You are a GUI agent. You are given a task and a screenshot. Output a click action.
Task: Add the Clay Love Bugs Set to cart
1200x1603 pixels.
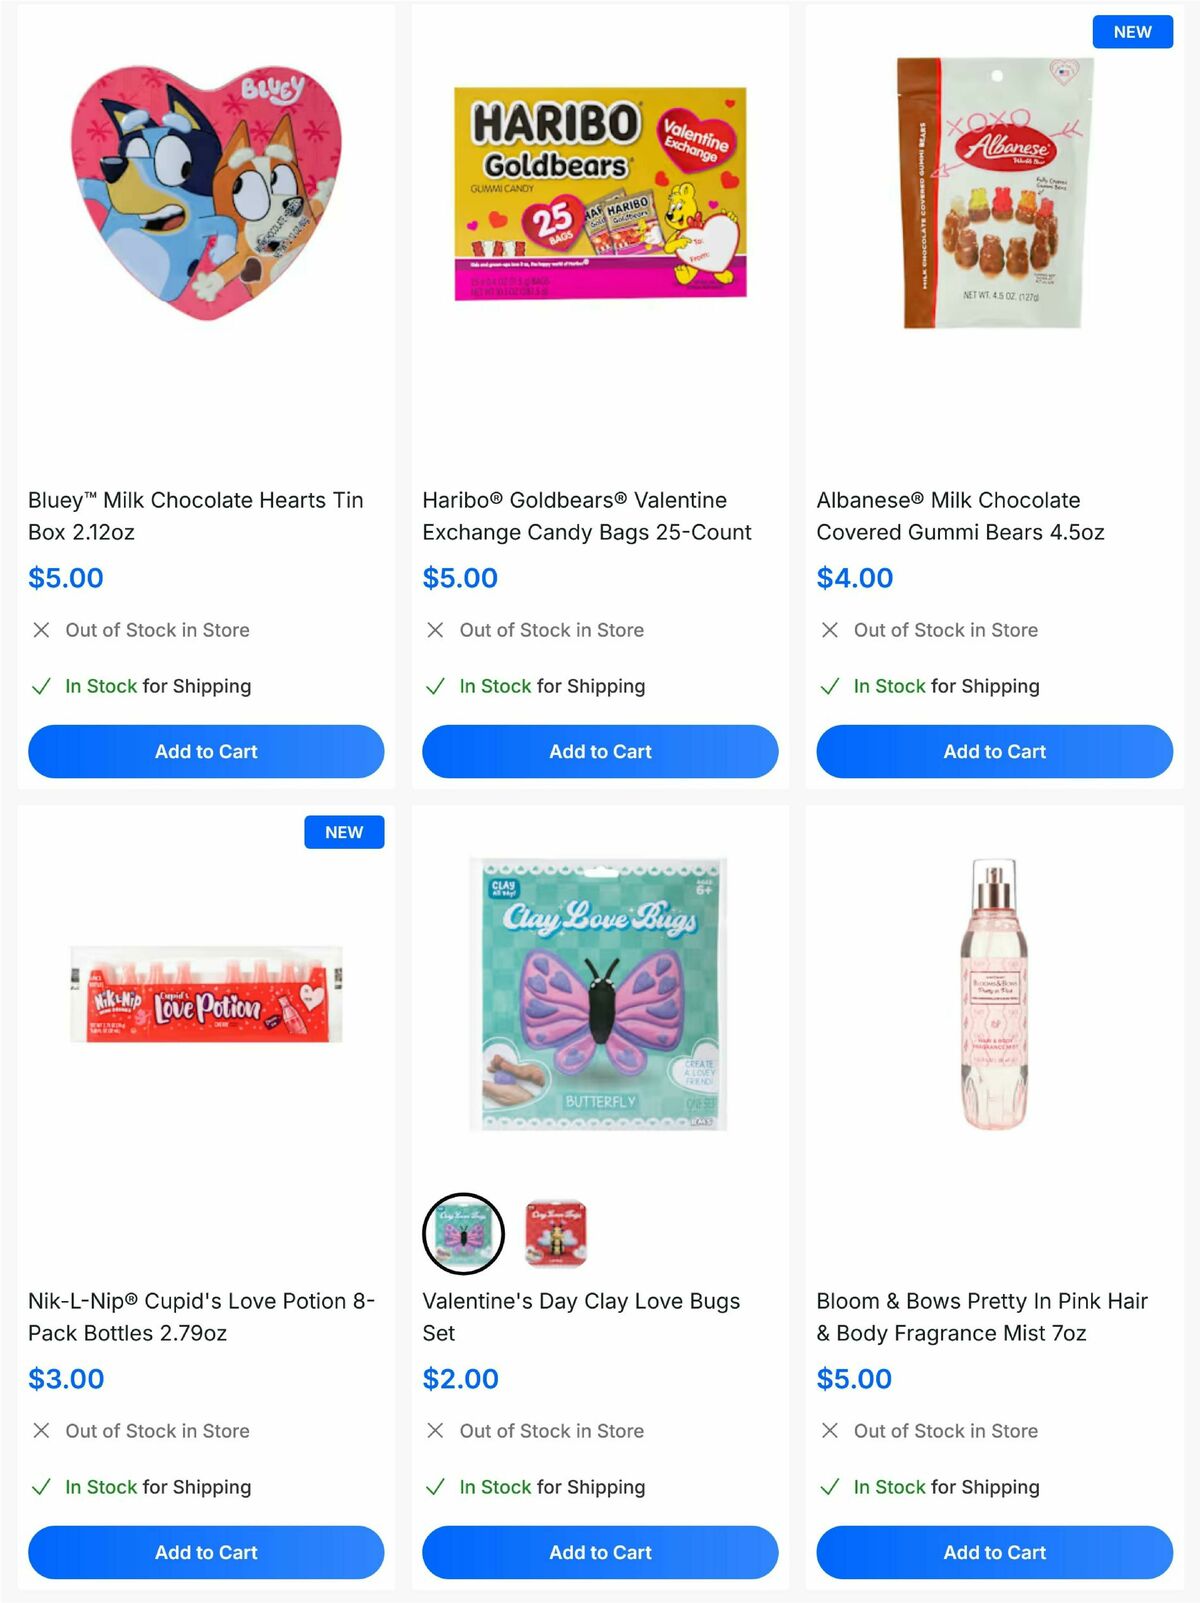click(600, 1552)
